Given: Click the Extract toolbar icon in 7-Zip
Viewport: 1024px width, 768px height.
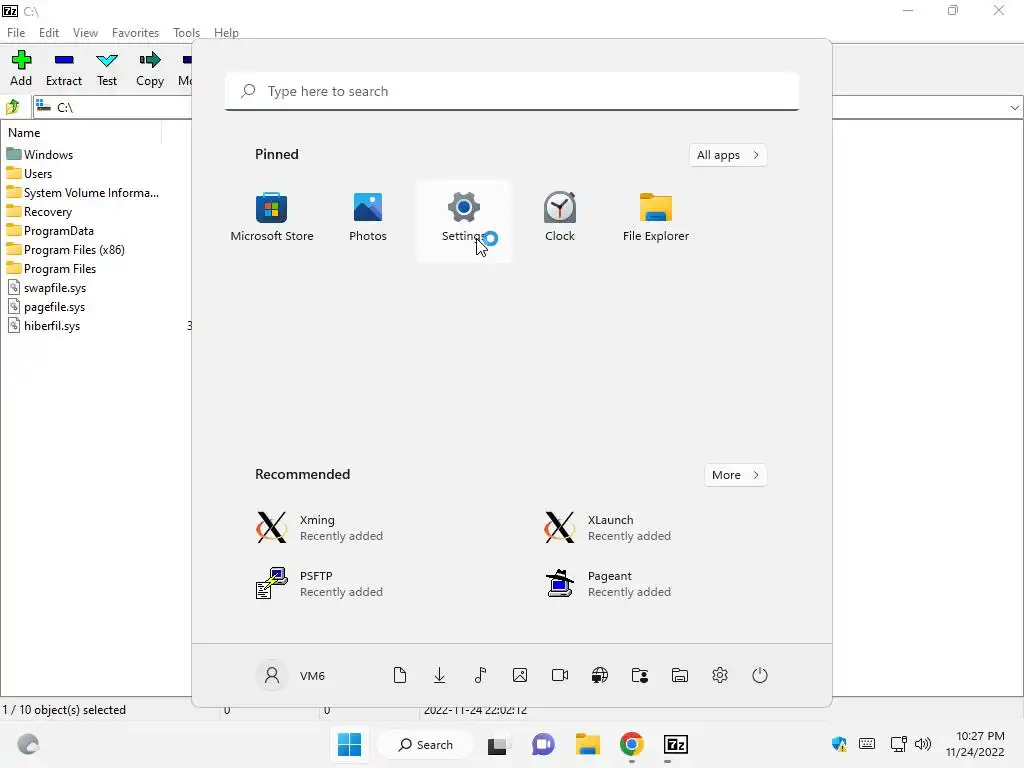Looking at the screenshot, I should click(x=63, y=69).
